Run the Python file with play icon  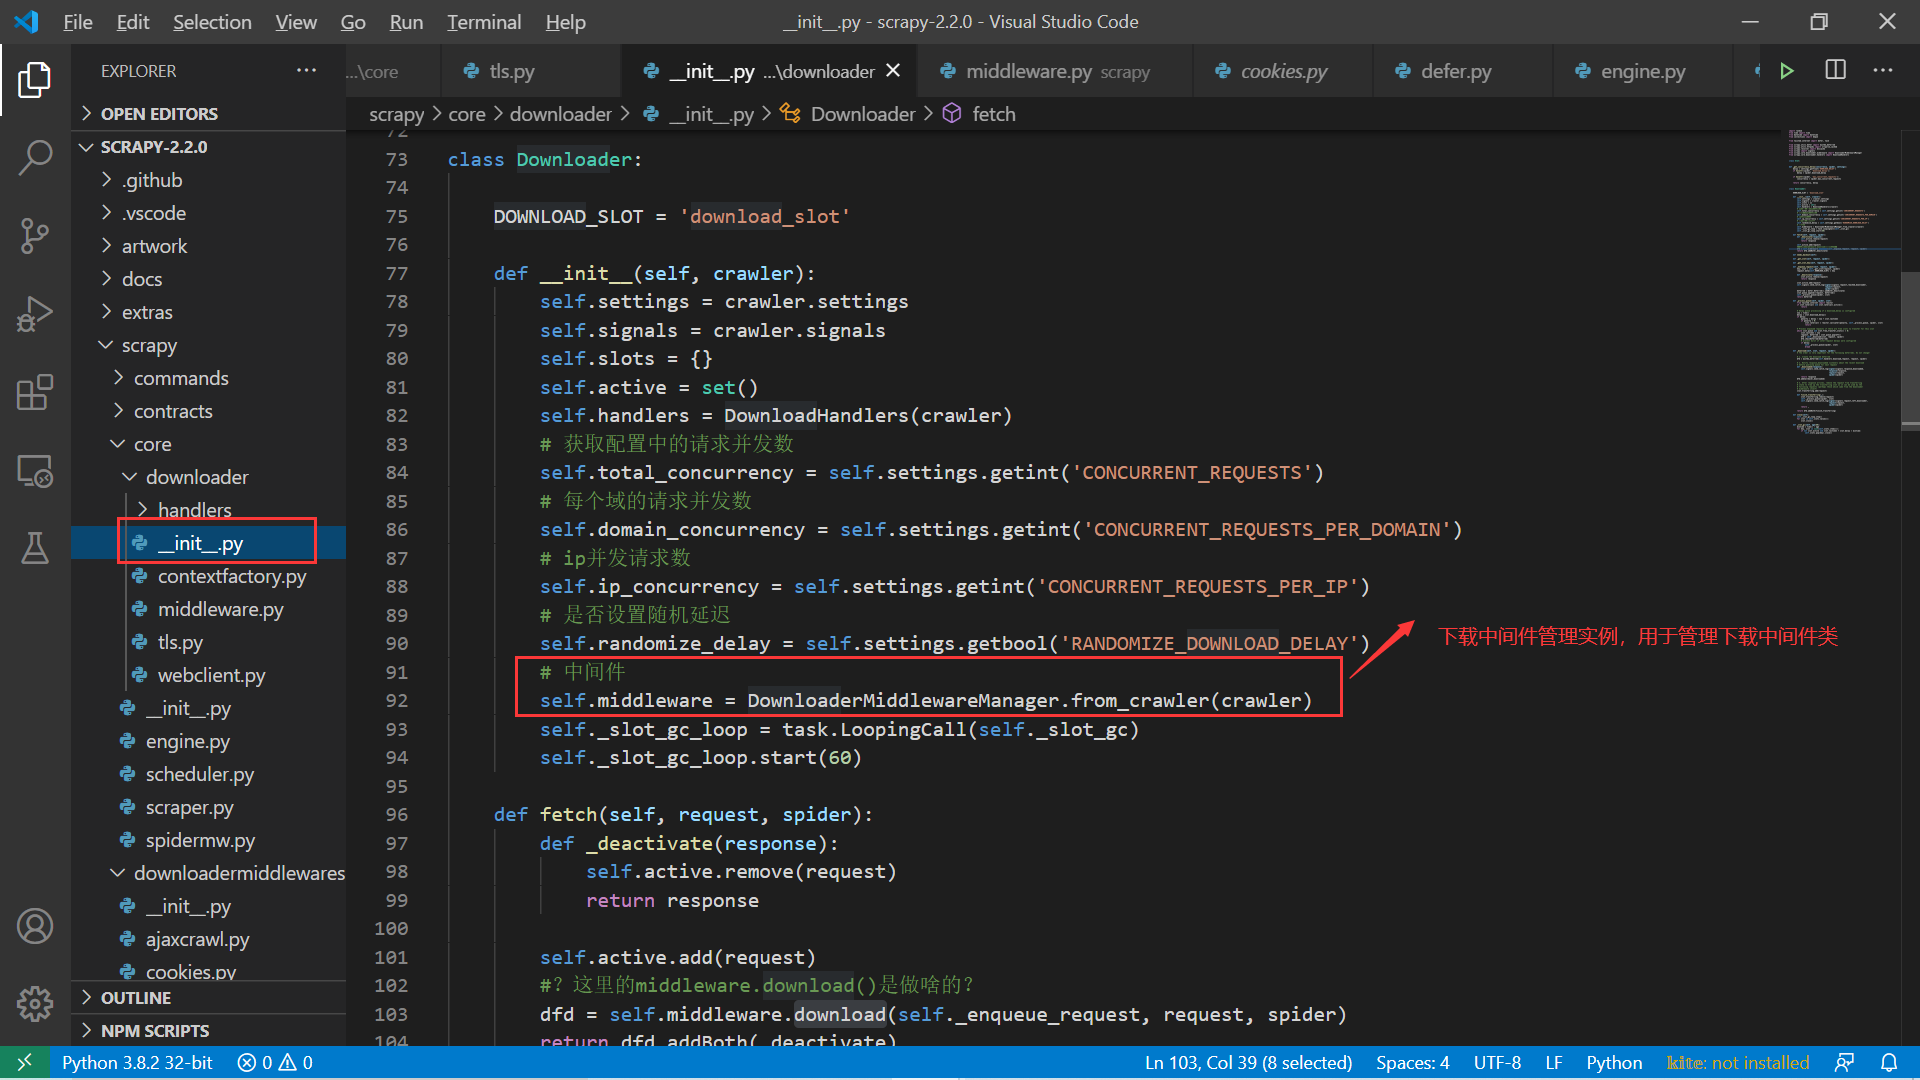(1787, 71)
